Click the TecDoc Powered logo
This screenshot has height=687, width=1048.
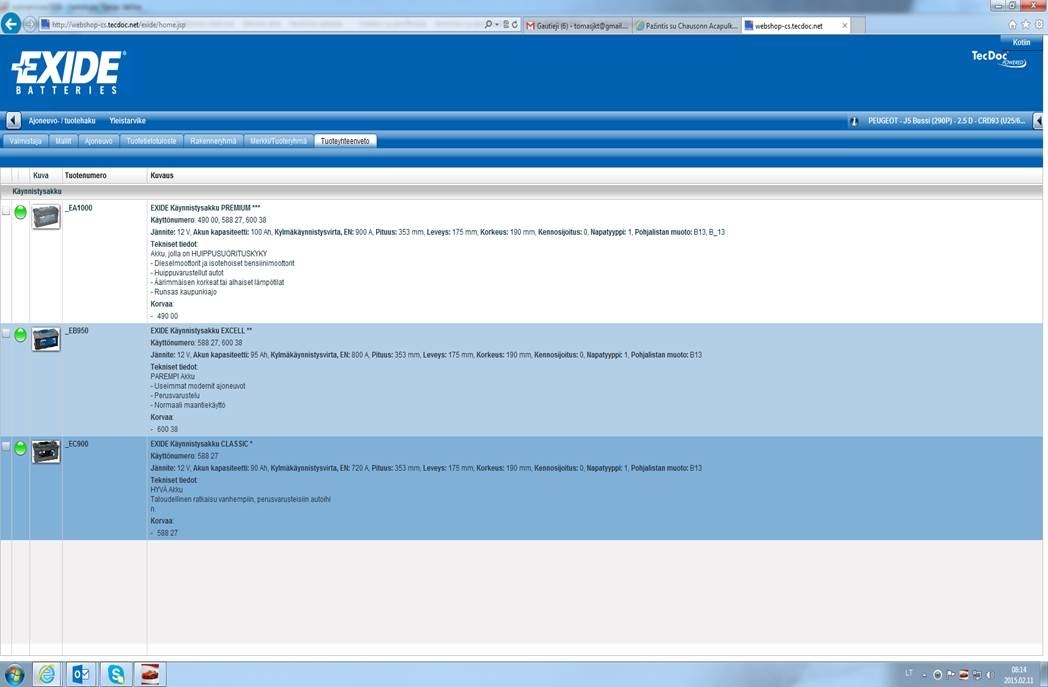tap(999, 59)
